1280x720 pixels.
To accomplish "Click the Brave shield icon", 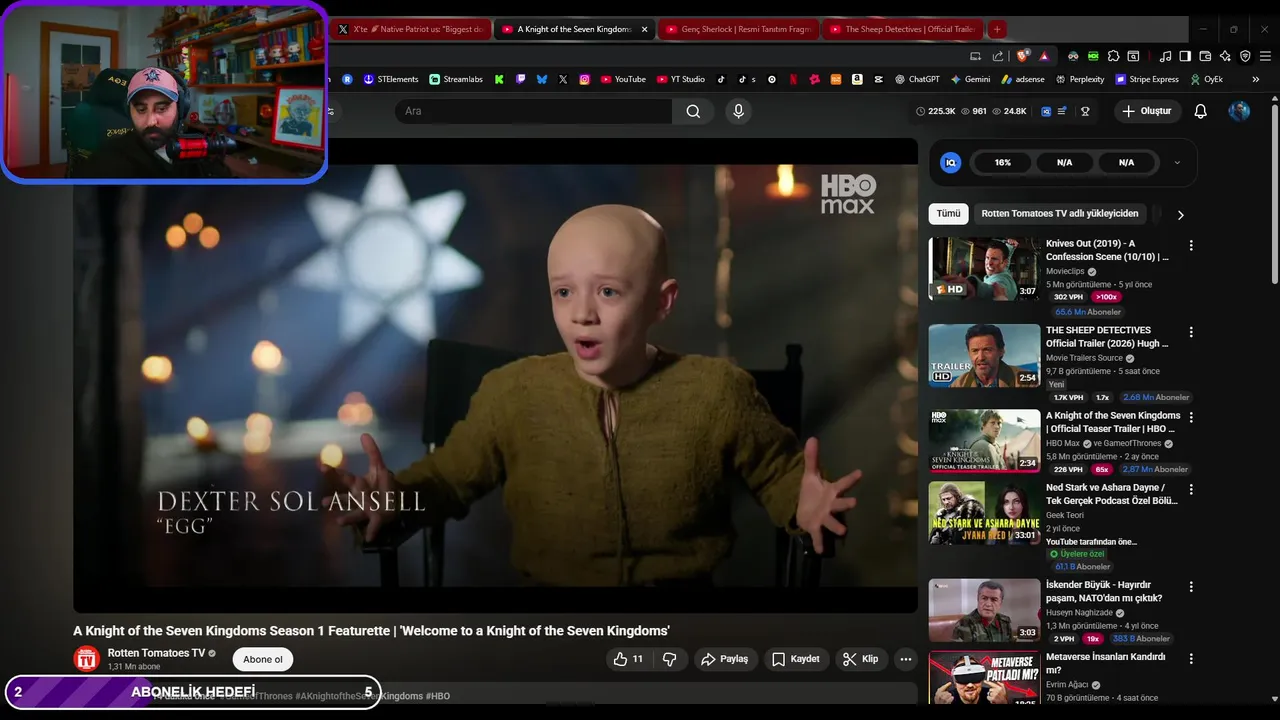I will pos(1022,56).
